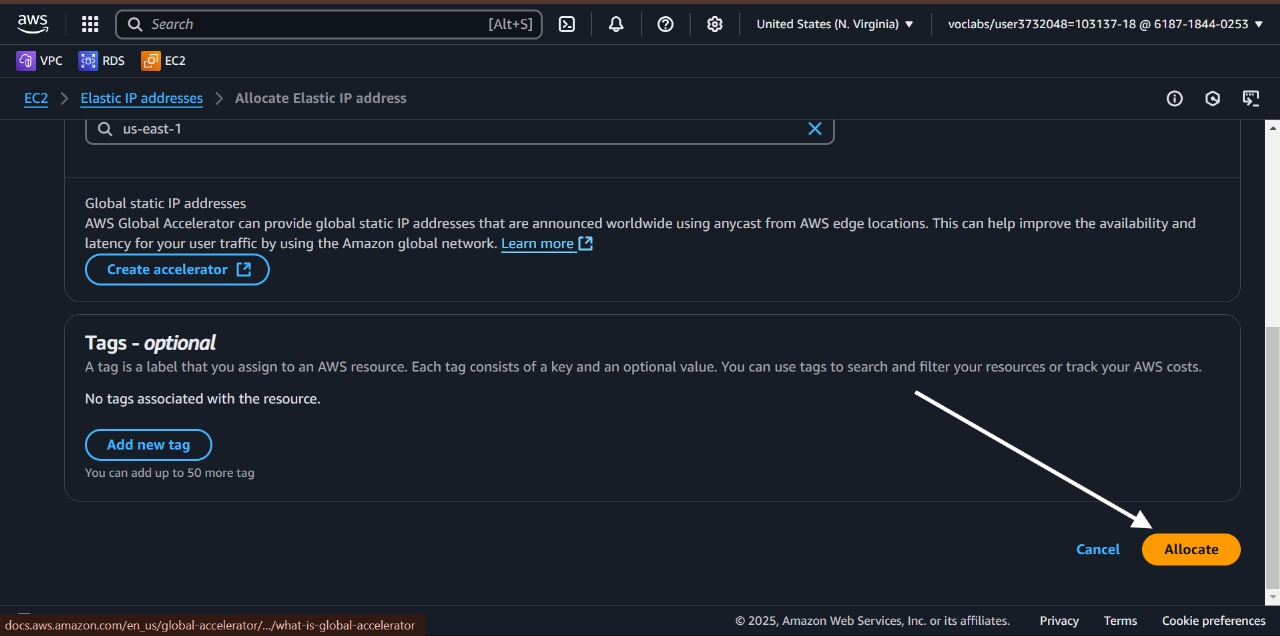The image size is (1280, 636).
Task: Click the AWS logo home icon
Action: [33, 24]
